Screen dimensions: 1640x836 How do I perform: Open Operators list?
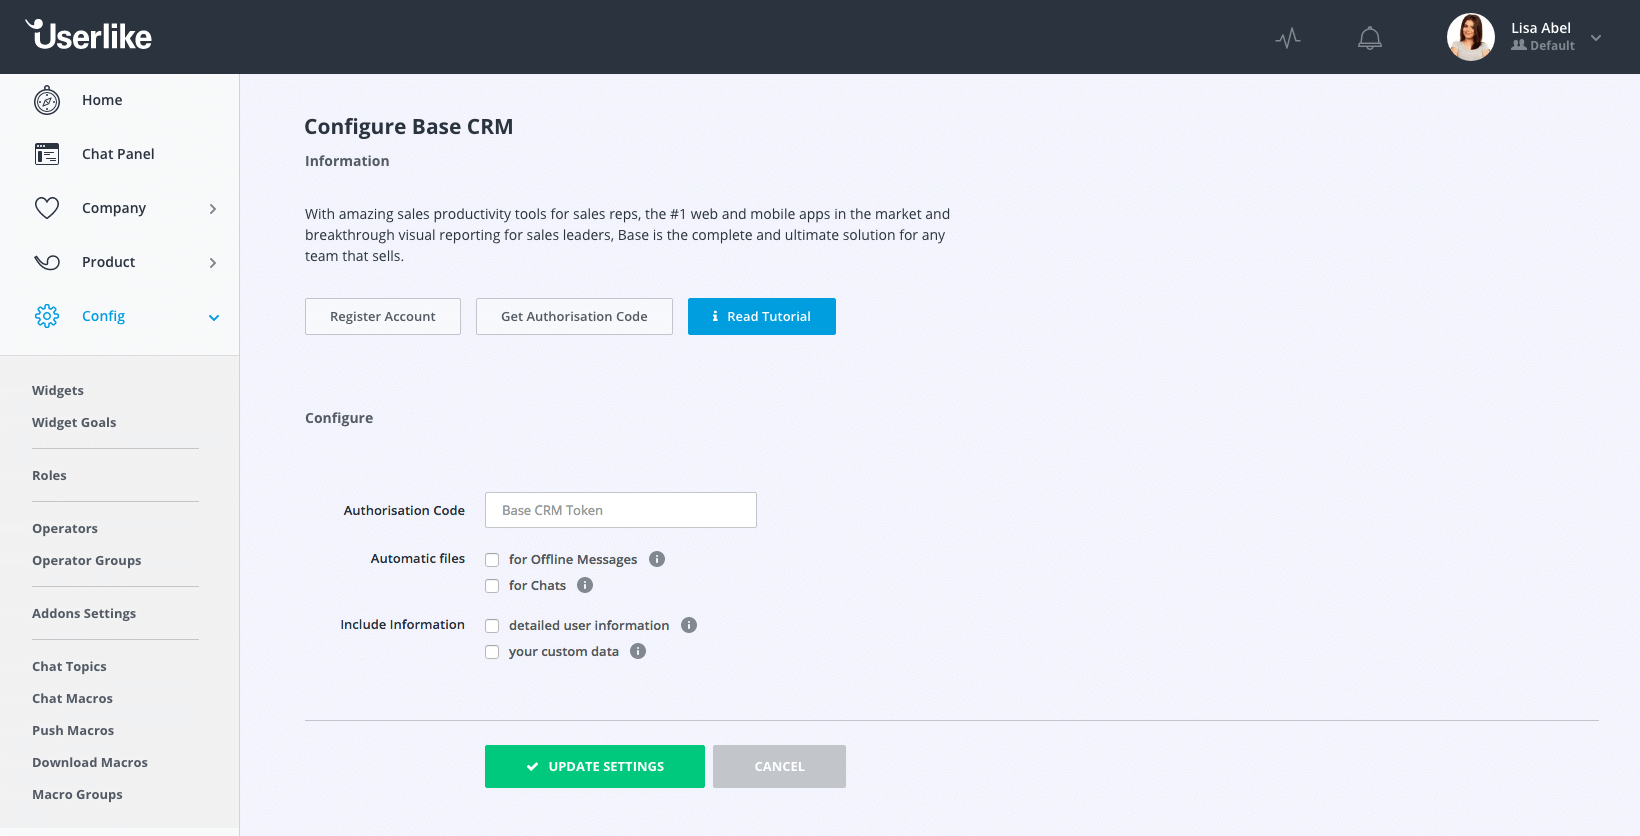tap(65, 528)
